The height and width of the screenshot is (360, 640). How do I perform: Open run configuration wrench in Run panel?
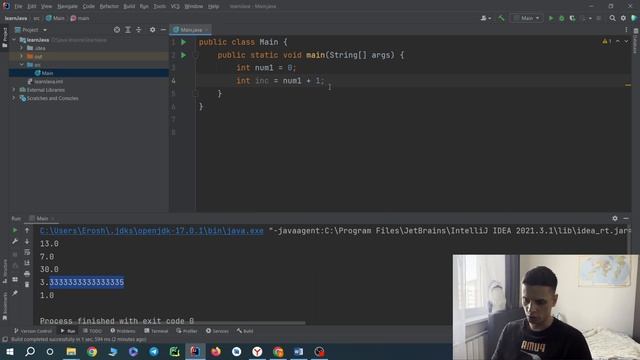coord(15,241)
